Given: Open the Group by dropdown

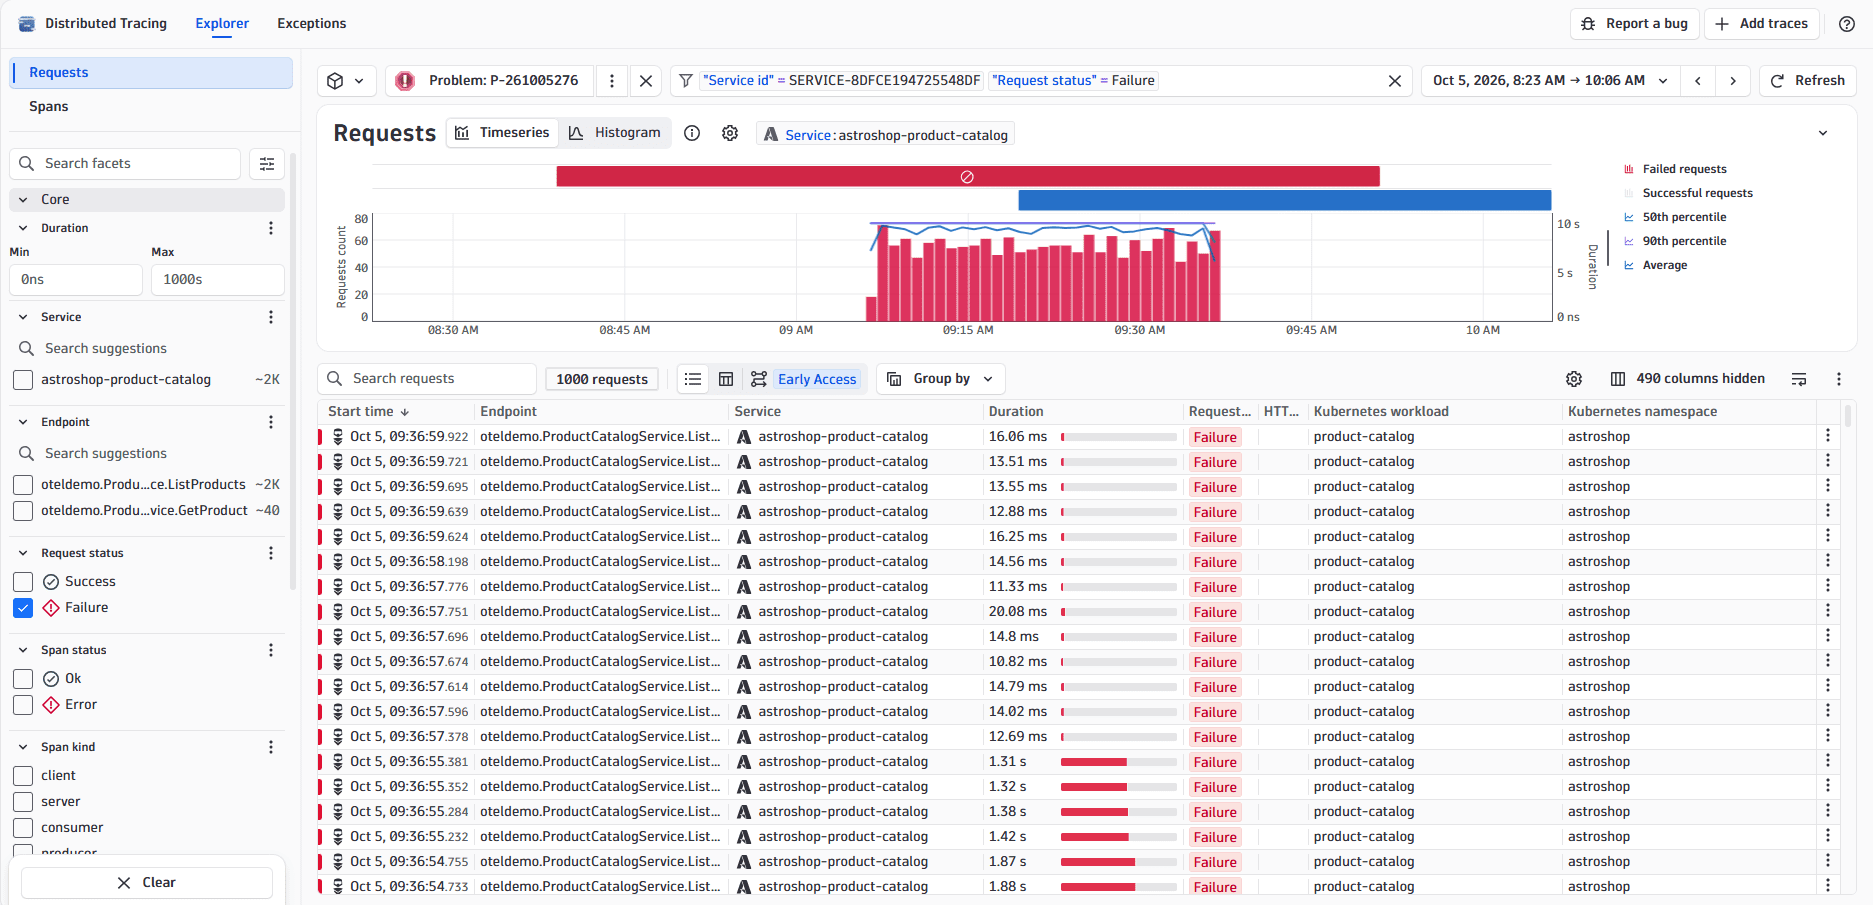Looking at the screenshot, I should [940, 379].
